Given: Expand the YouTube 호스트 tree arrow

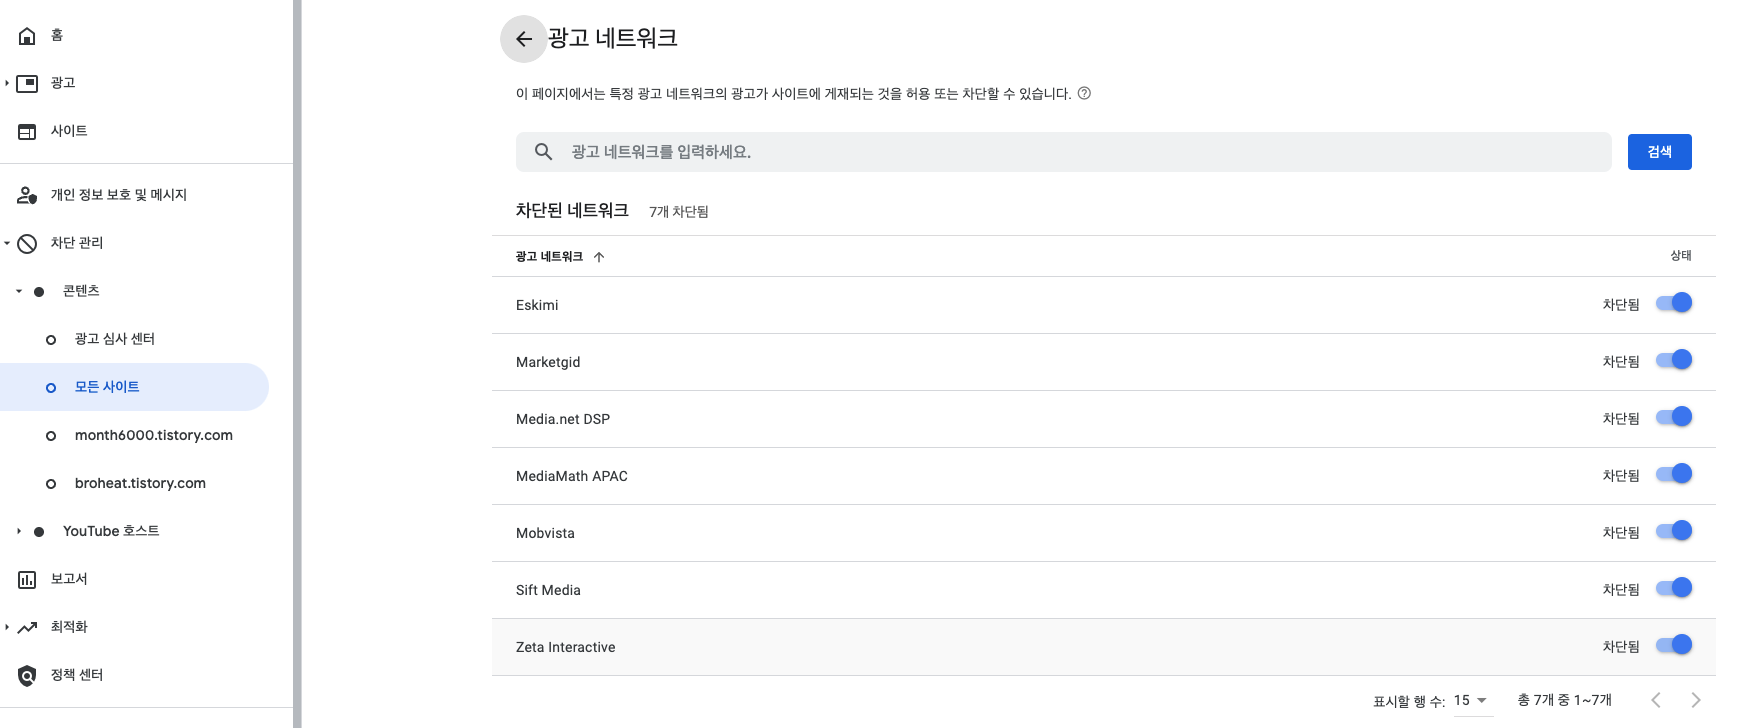Looking at the screenshot, I should pyautogui.click(x=18, y=531).
